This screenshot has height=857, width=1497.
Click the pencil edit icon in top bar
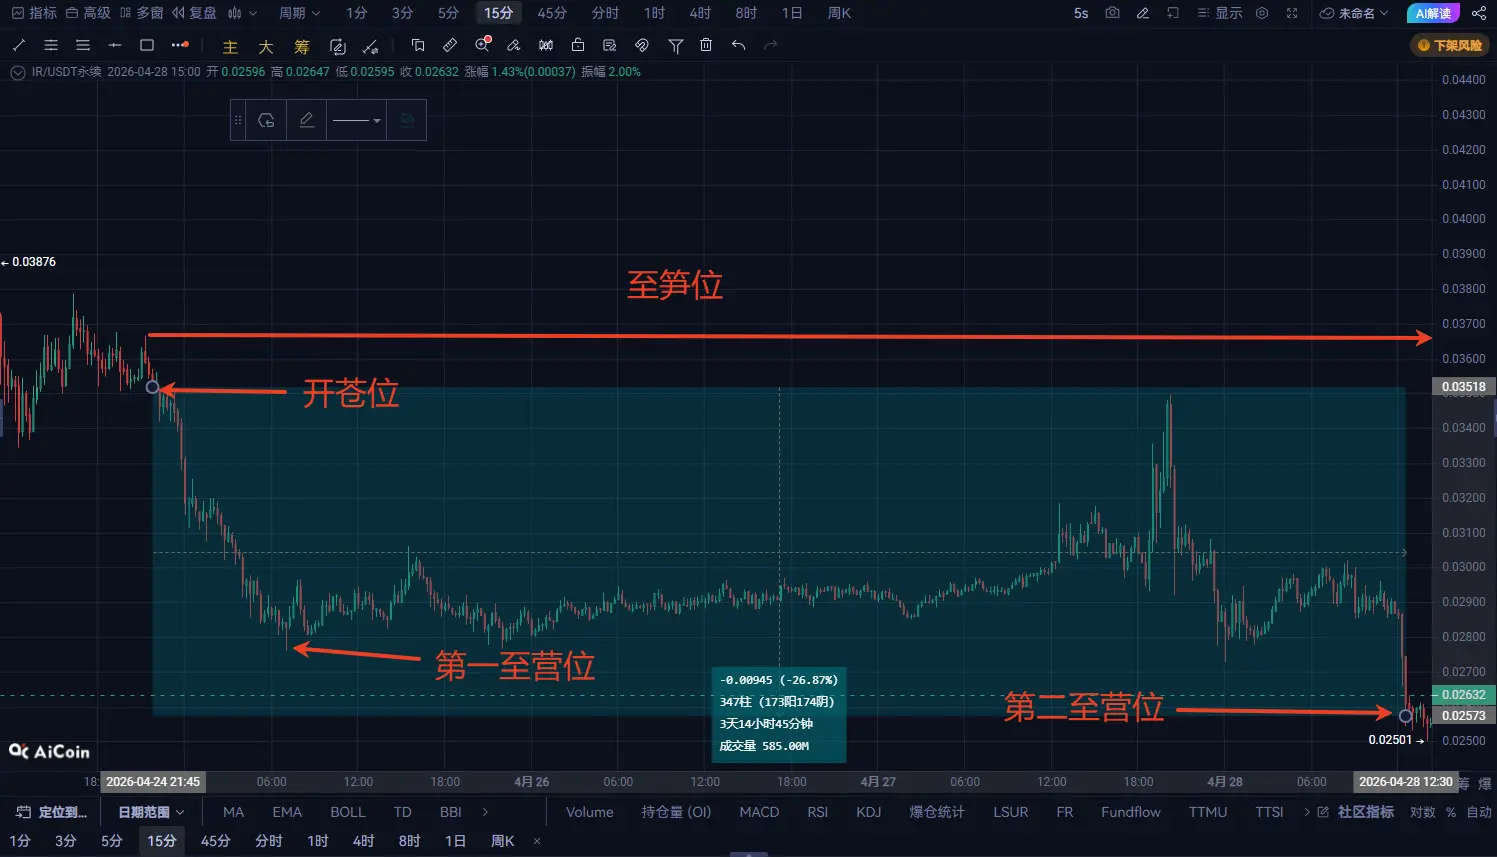click(x=1143, y=13)
